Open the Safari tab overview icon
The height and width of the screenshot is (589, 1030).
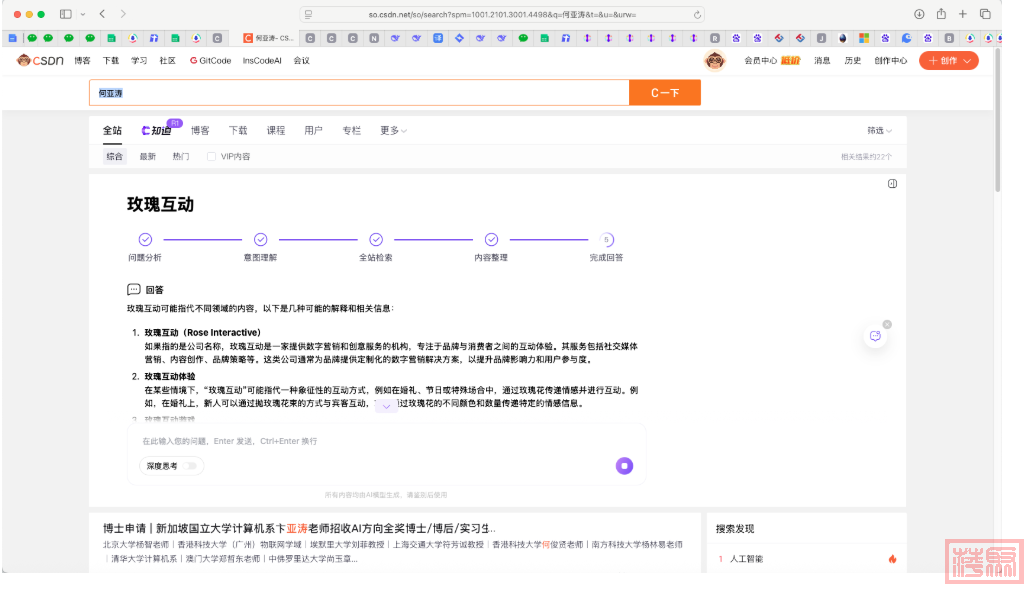(x=985, y=14)
